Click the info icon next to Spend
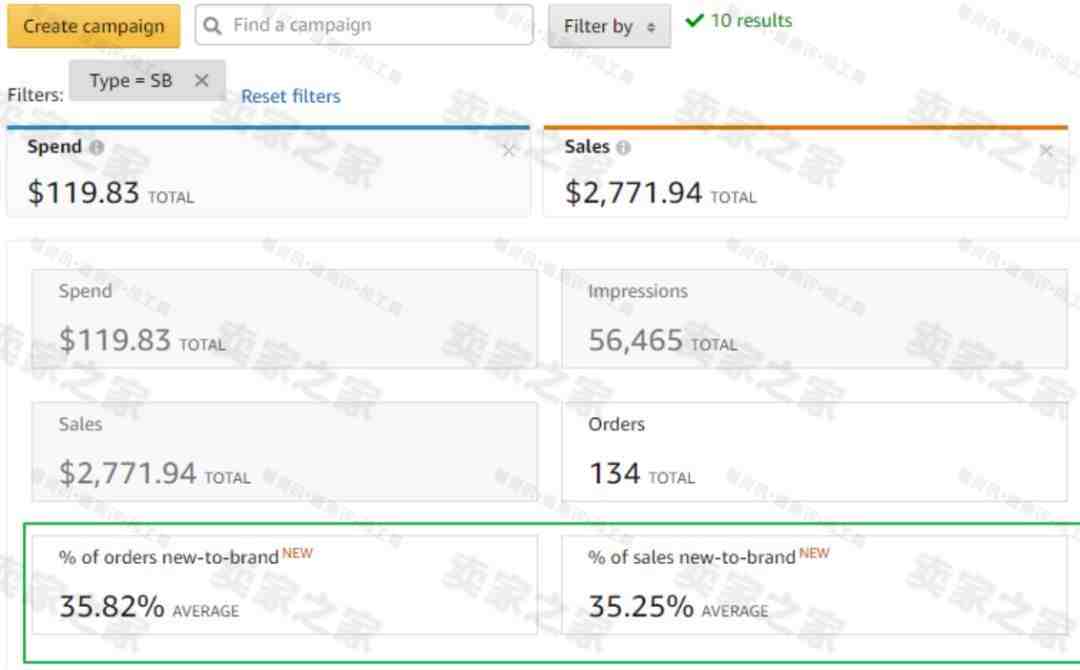 coord(96,147)
